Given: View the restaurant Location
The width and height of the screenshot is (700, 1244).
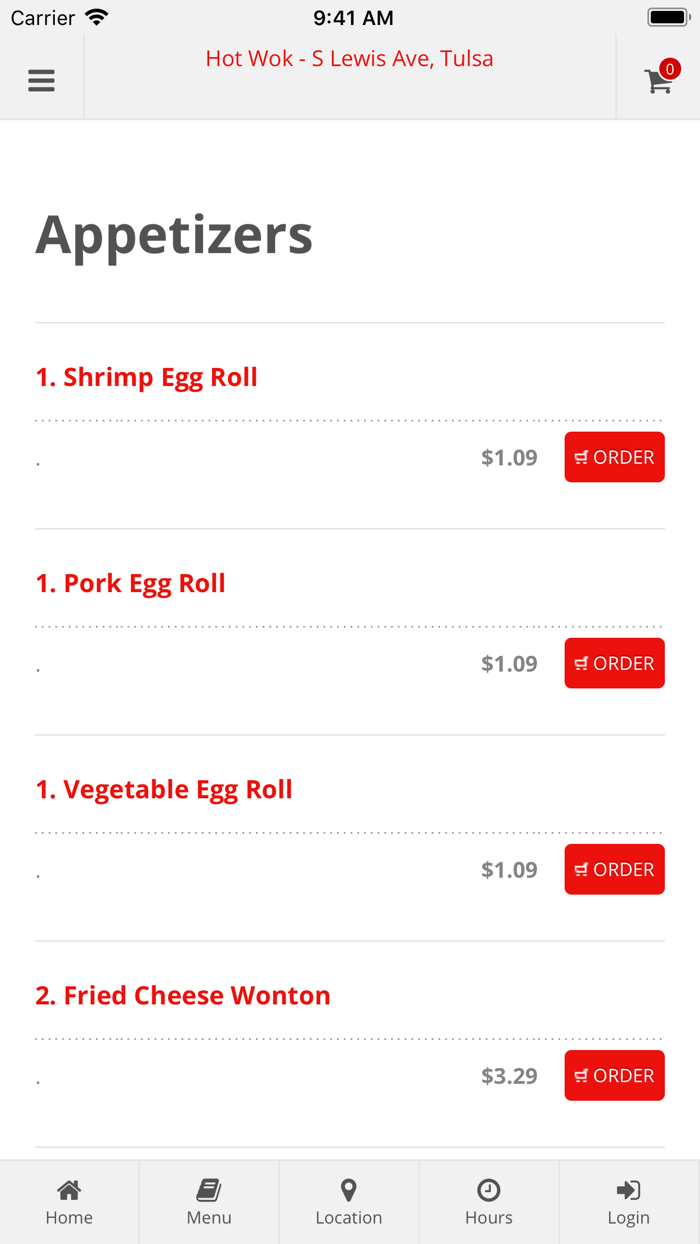Looking at the screenshot, I should click(349, 1200).
